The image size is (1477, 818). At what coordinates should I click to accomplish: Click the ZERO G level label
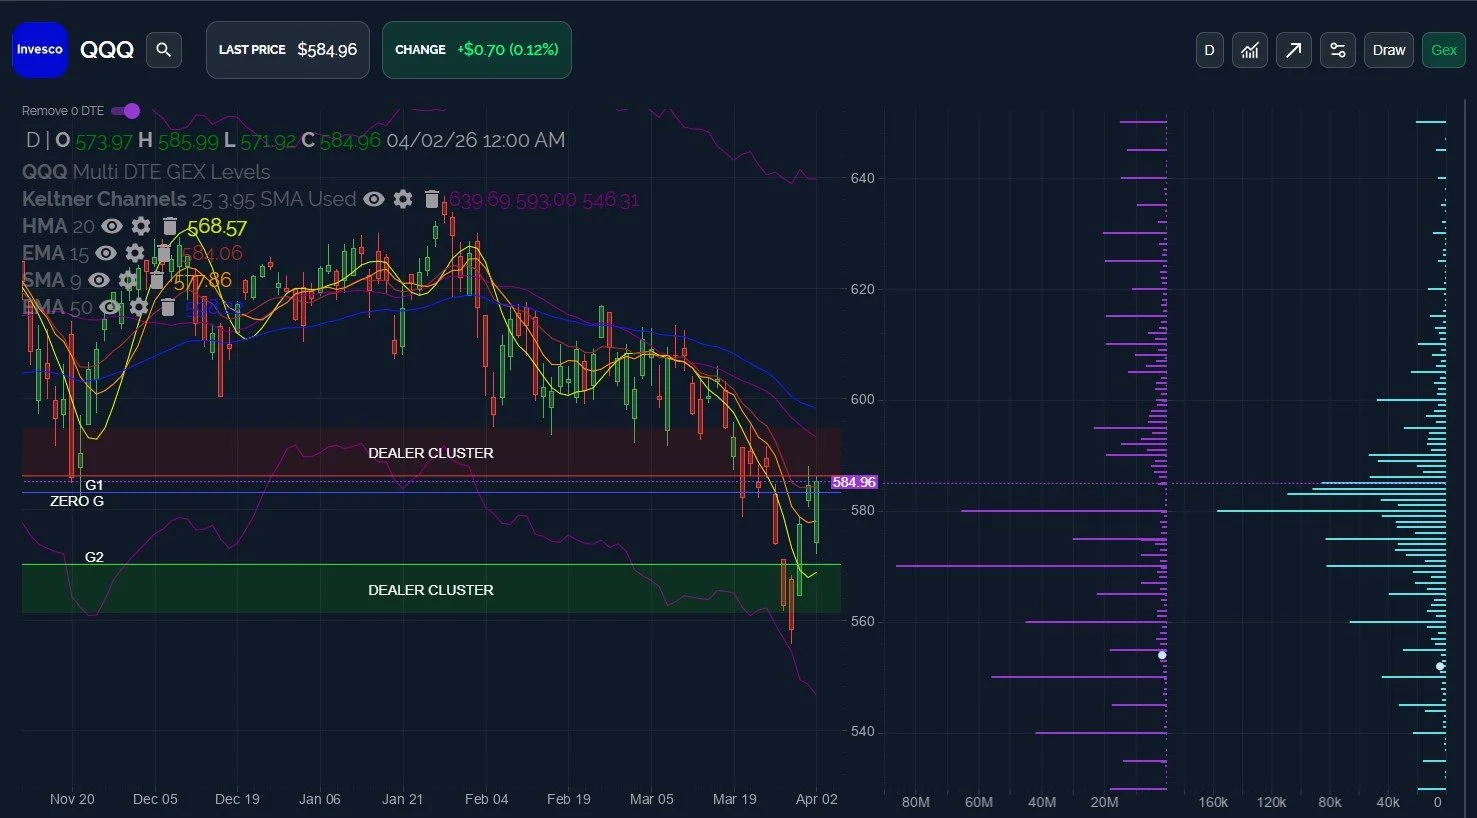77,501
